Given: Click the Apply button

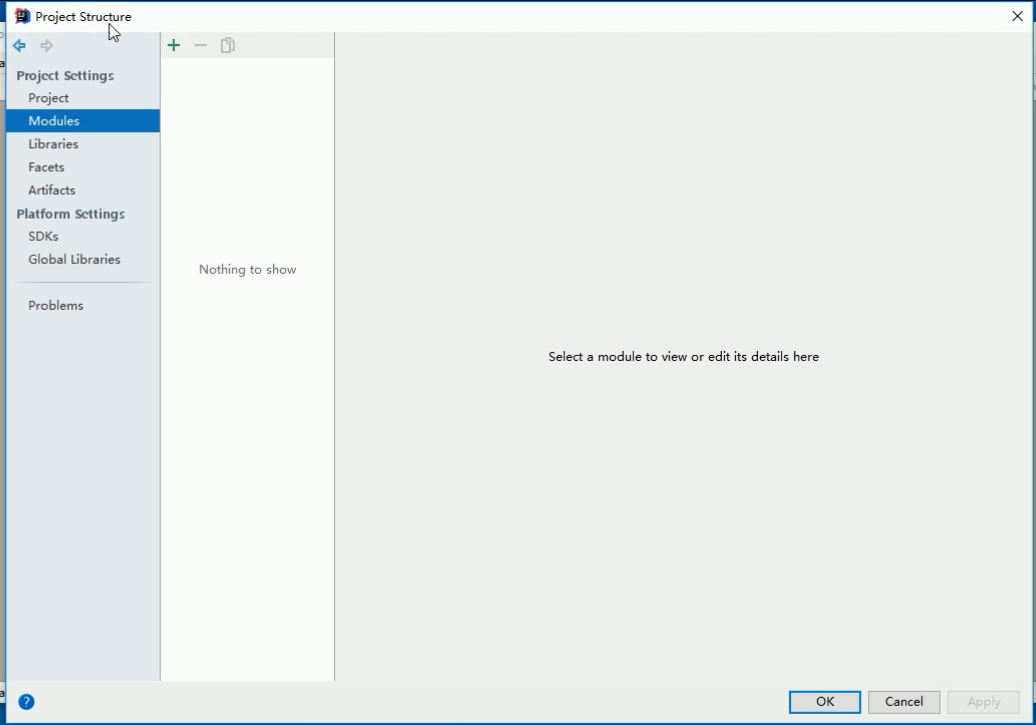Looking at the screenshot, I should click(983, 702).
